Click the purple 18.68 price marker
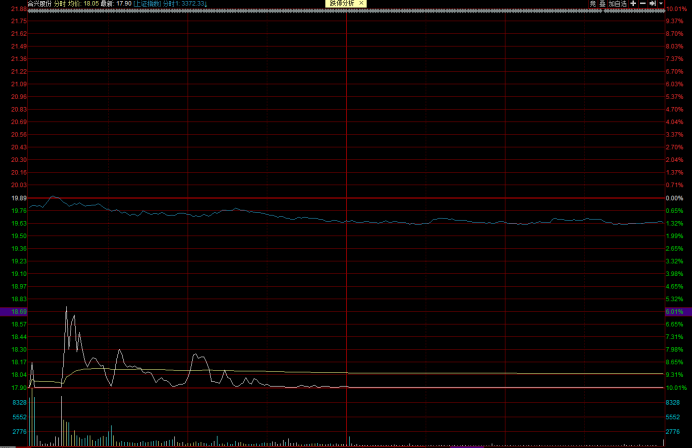 (x=14, y=312)
